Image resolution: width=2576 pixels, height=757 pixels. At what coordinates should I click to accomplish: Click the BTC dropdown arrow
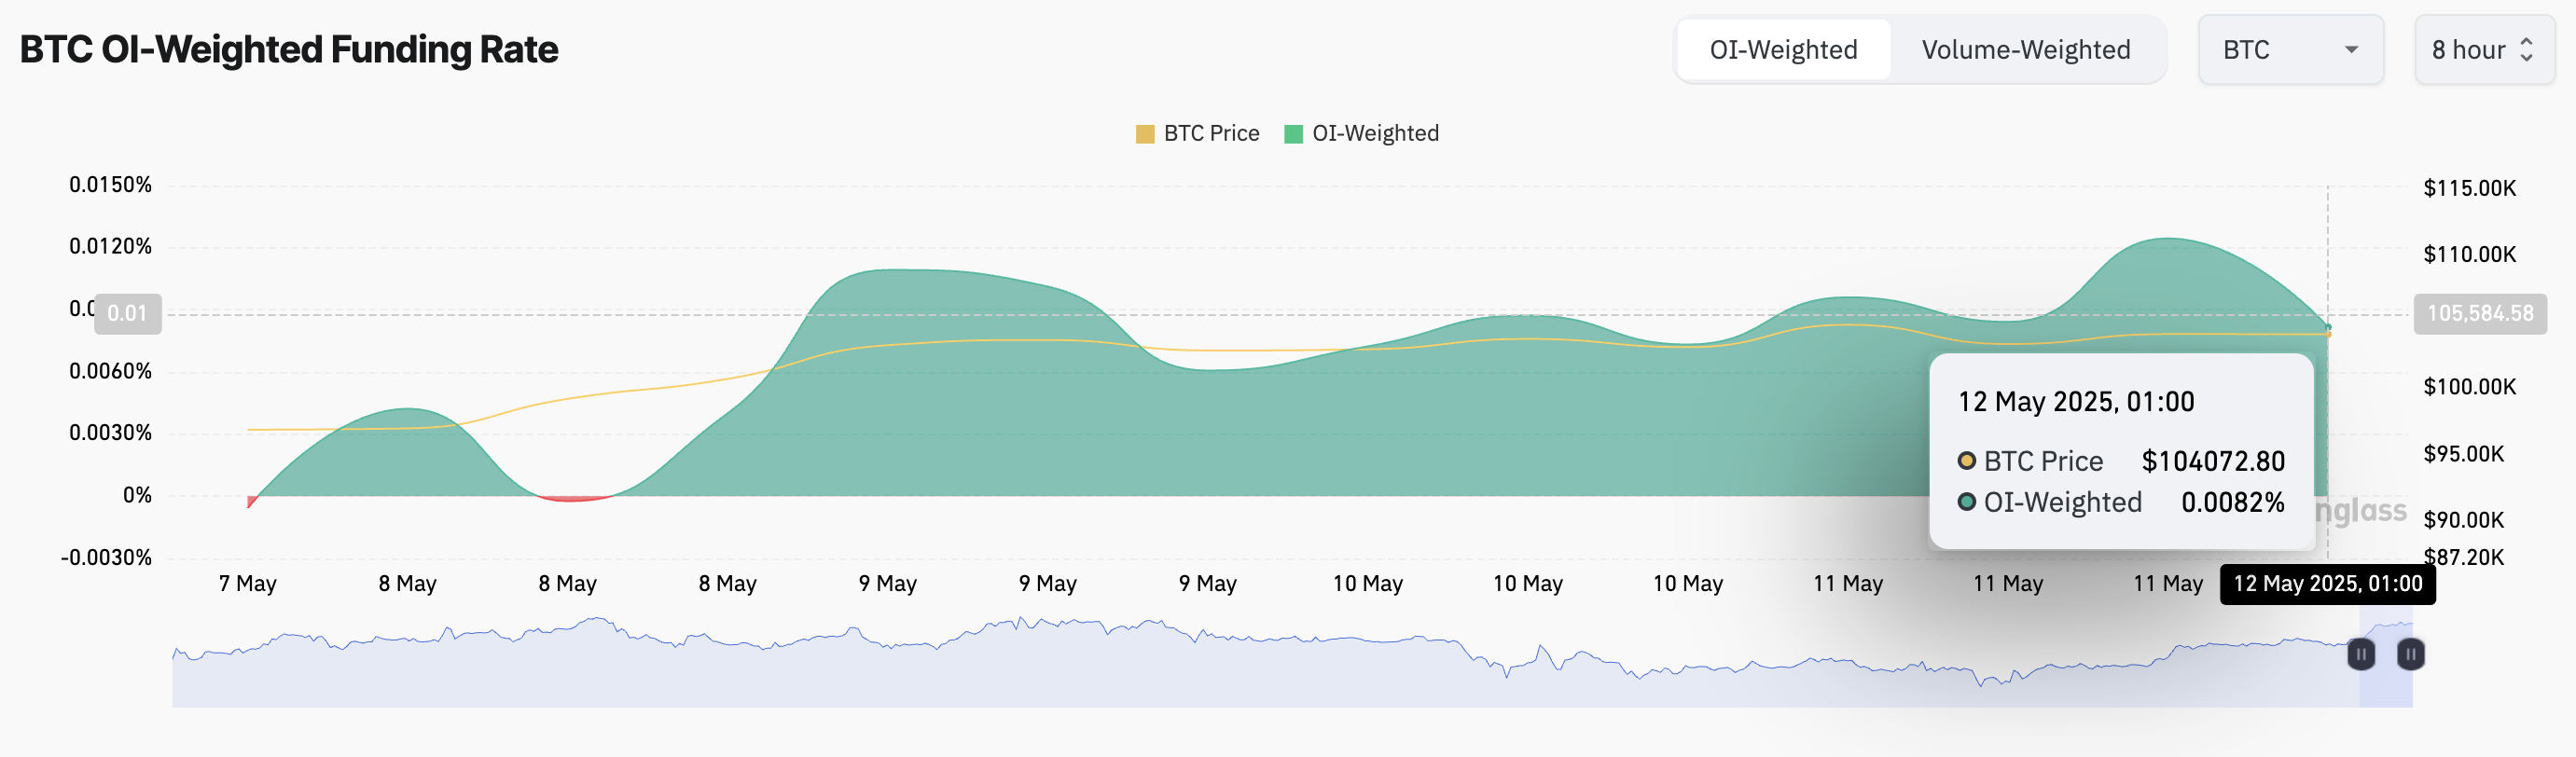click(x=2351, y=50)
